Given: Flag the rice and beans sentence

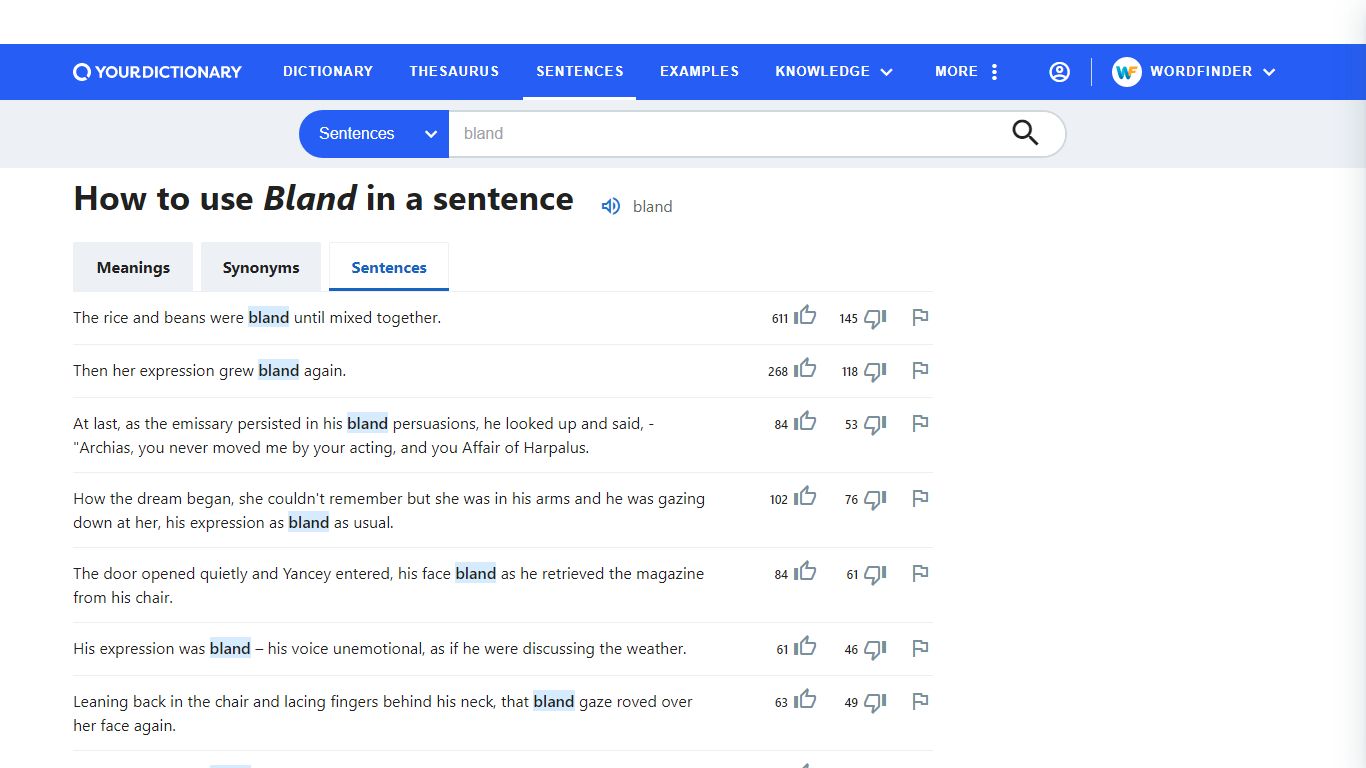Looking at the screenshot, I should point(920,318).
